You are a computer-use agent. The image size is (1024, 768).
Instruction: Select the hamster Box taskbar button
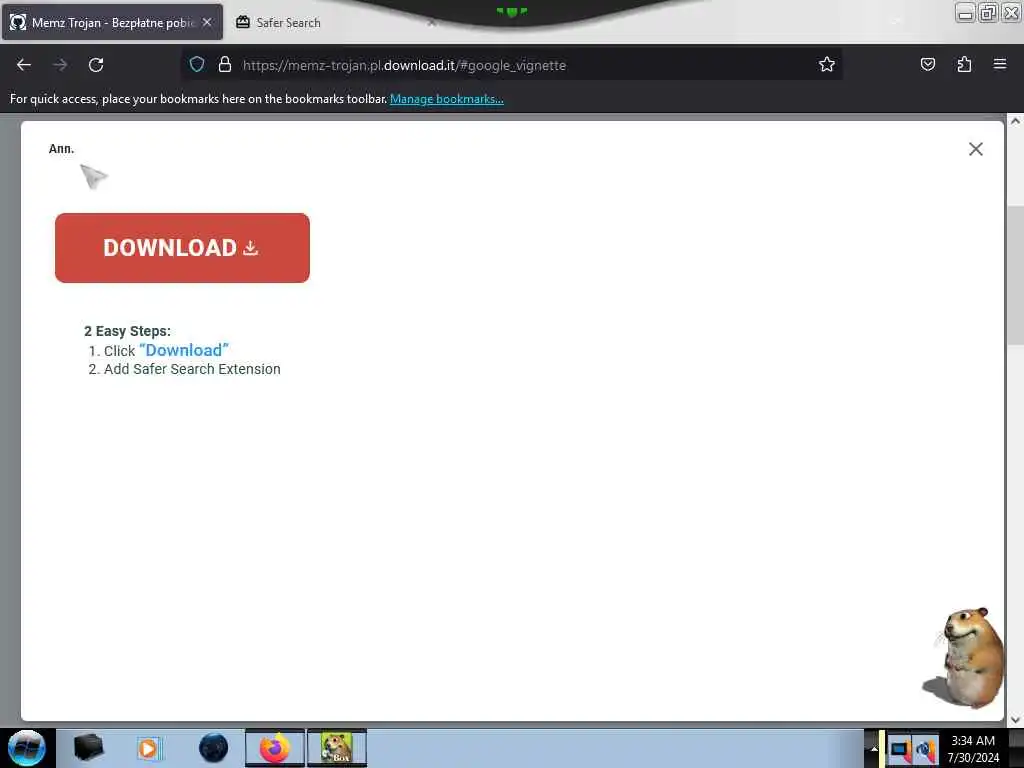tap(337, 748)
